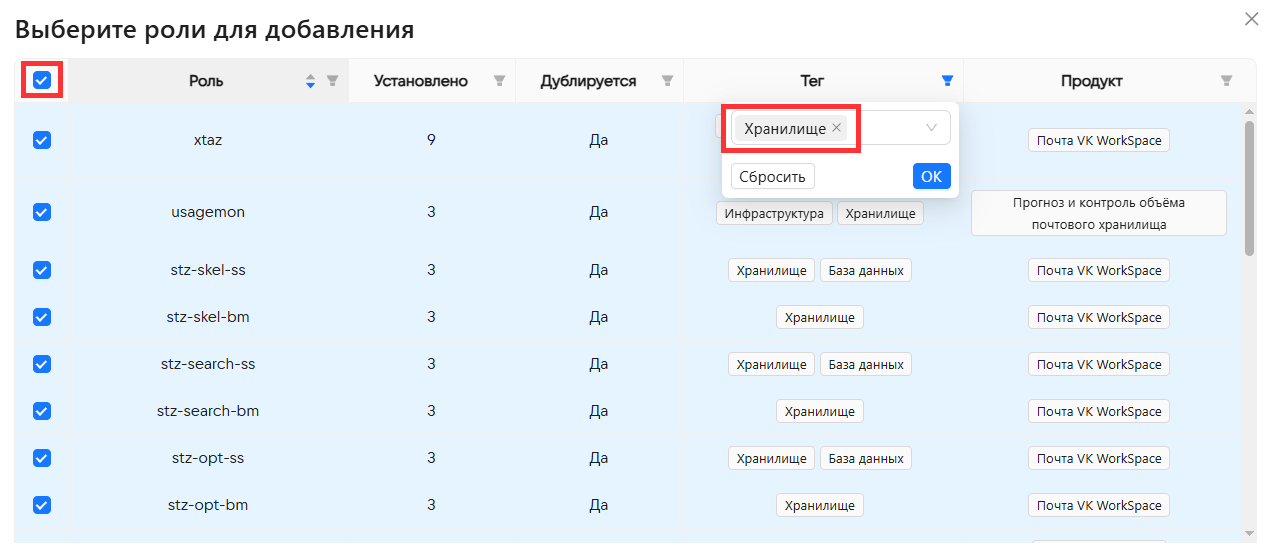Screen dimensions: 1271x553
Task: Click Почта VK WorkSpace in stz-opt-bm row
Action: [1099, 505]
